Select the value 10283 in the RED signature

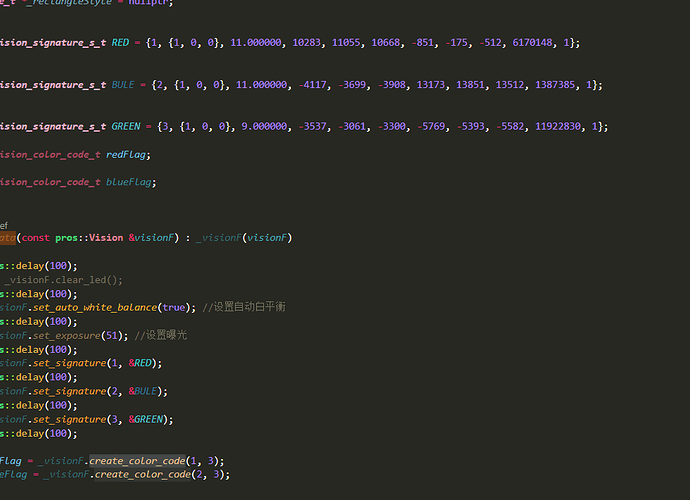pos(307,43)
